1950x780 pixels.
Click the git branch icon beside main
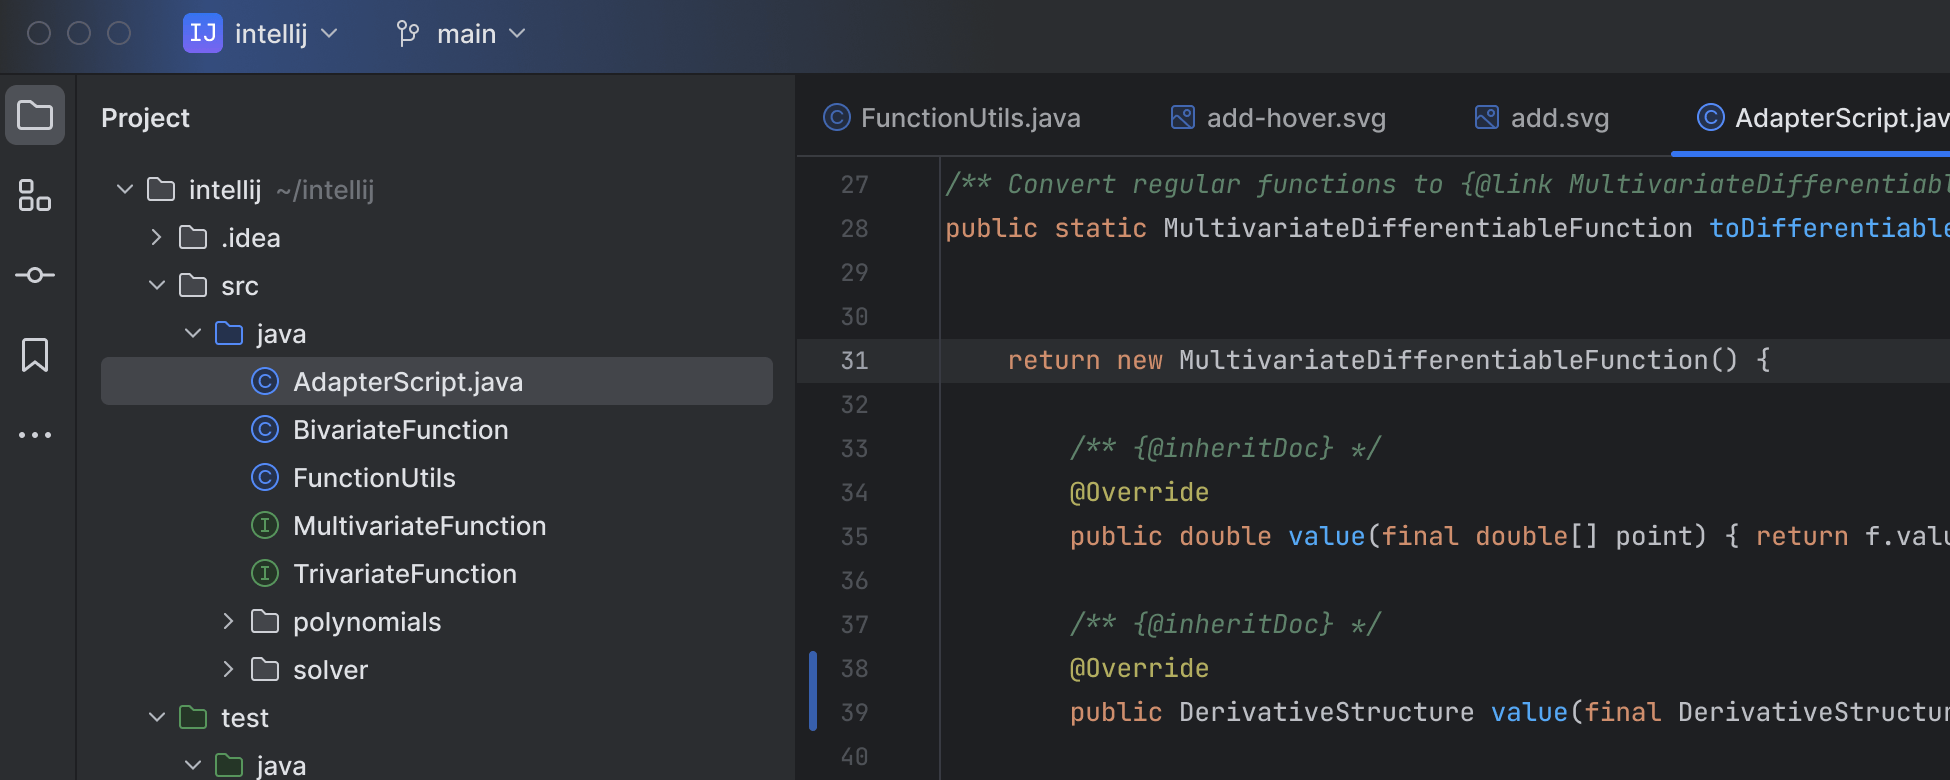[408, 34]
